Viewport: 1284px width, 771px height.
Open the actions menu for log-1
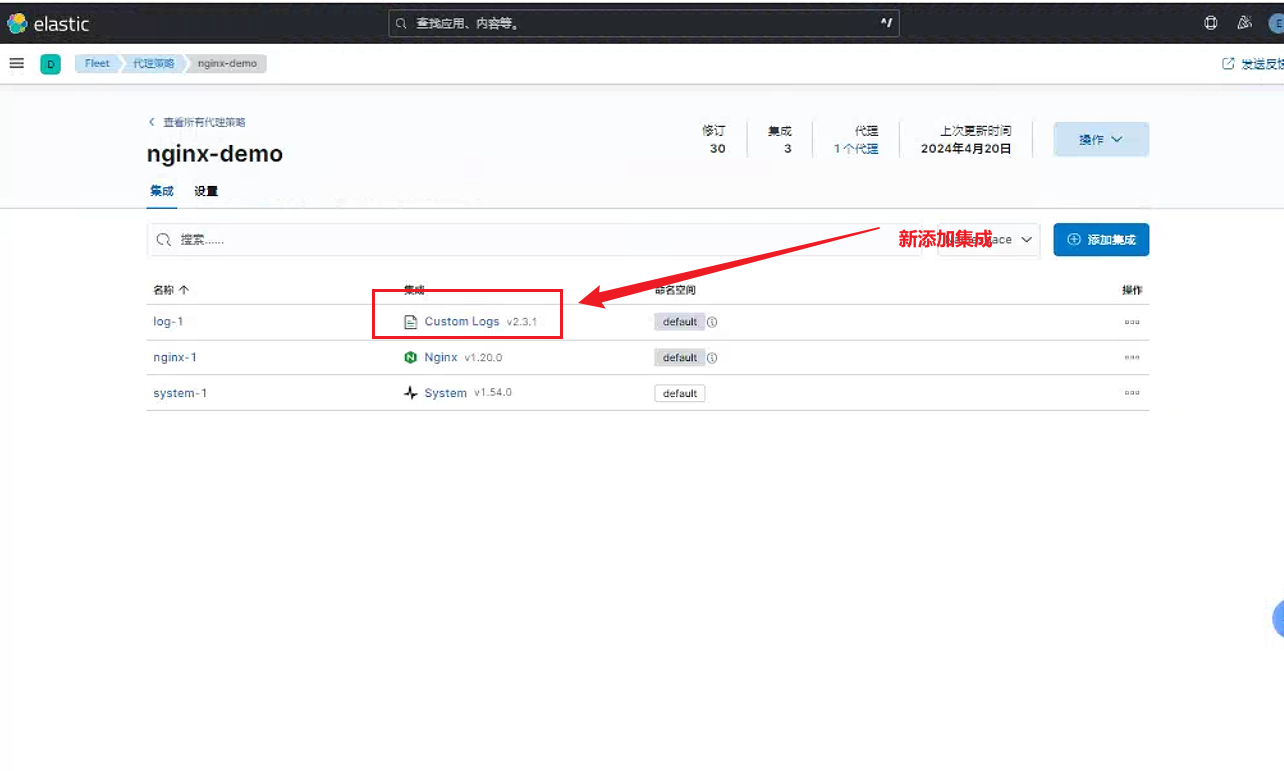click(1132, 322)
